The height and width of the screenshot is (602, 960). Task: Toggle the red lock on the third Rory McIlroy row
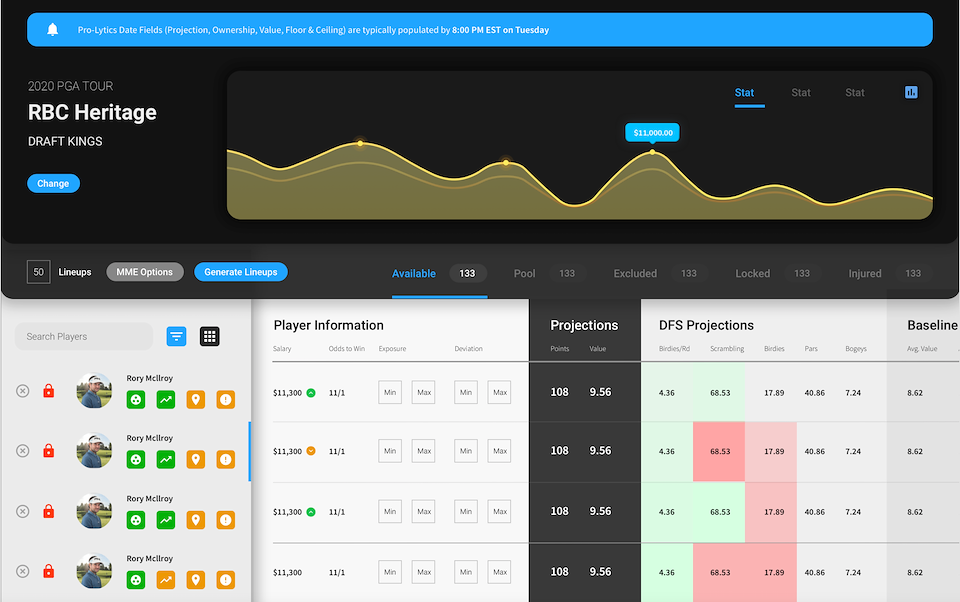tap(48, 511)
